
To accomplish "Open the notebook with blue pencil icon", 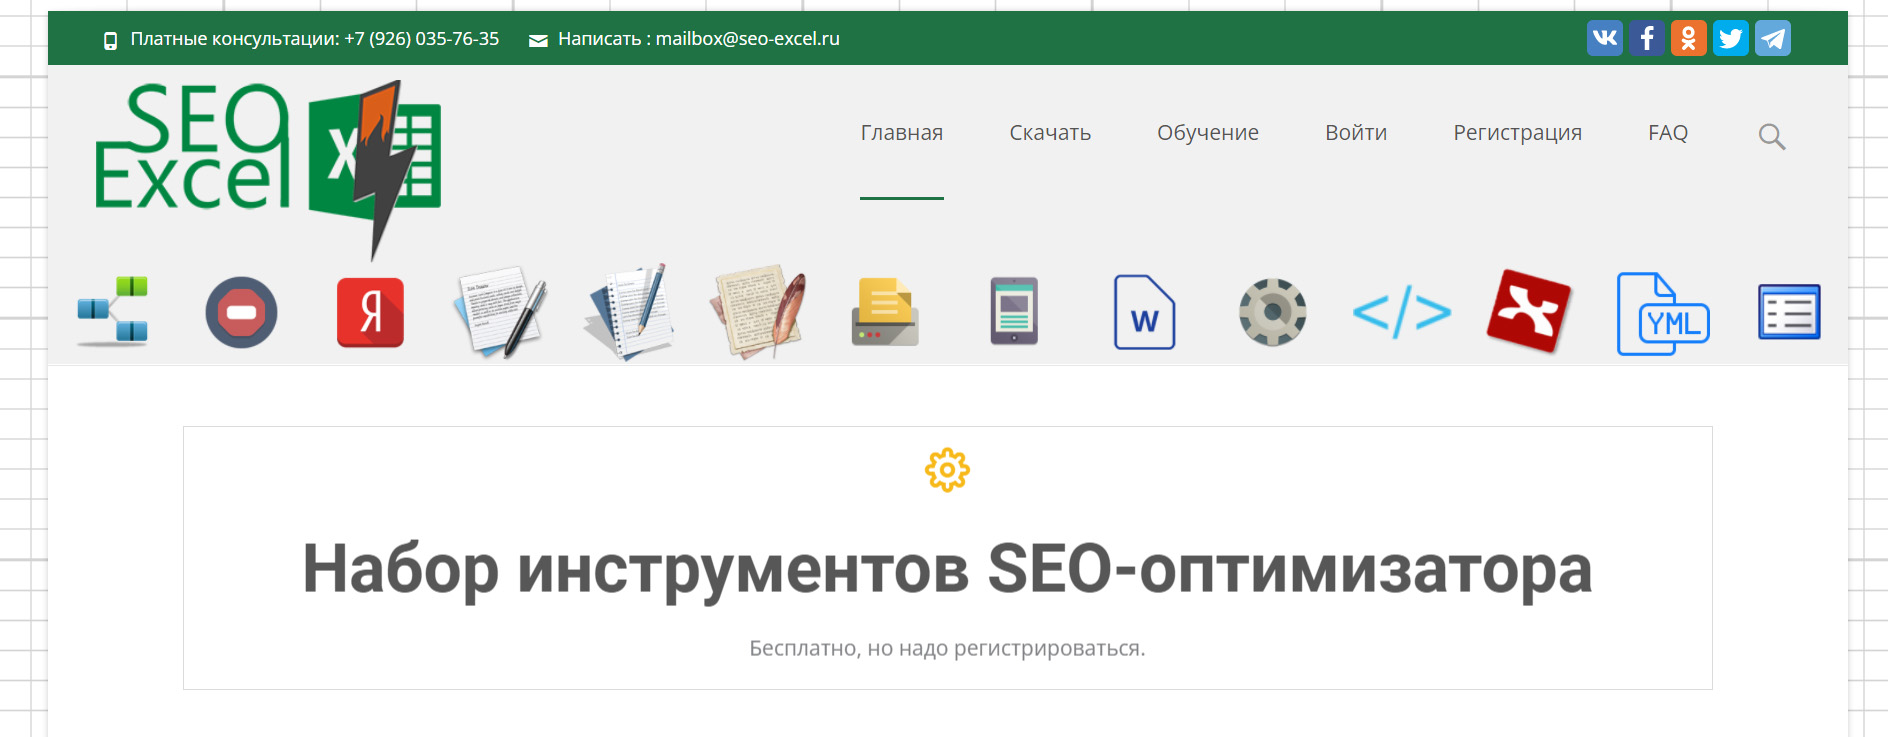I will click(628, 312).
